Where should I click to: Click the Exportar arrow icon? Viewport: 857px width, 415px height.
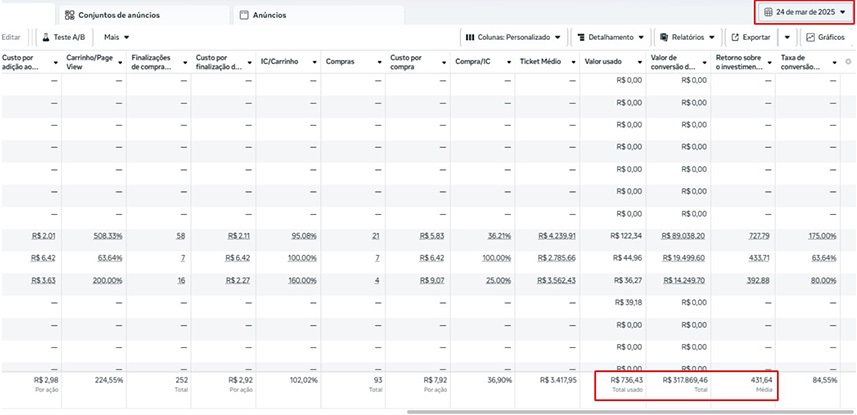(735, 37)
